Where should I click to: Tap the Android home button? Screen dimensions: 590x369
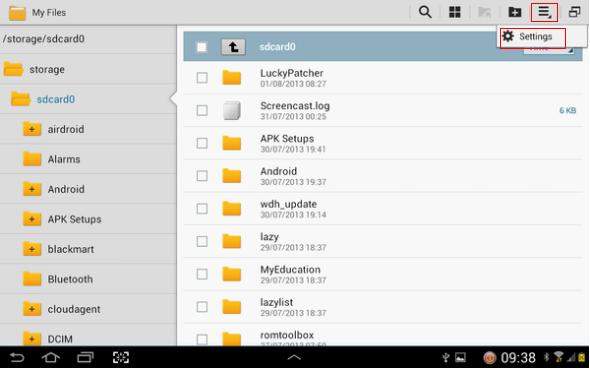(50, 357)
